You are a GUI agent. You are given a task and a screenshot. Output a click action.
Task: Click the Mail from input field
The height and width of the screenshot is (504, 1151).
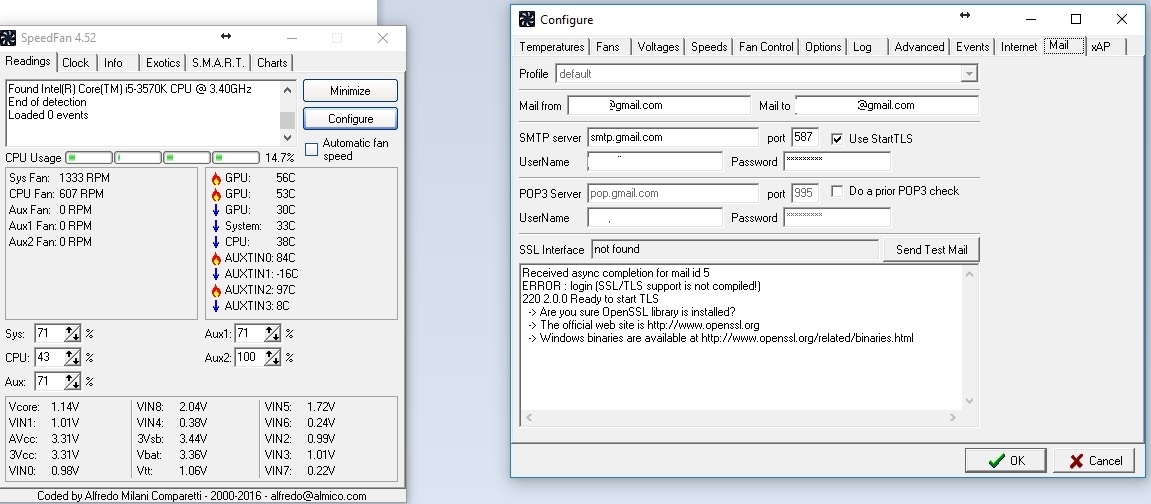[x=658, y=106]
